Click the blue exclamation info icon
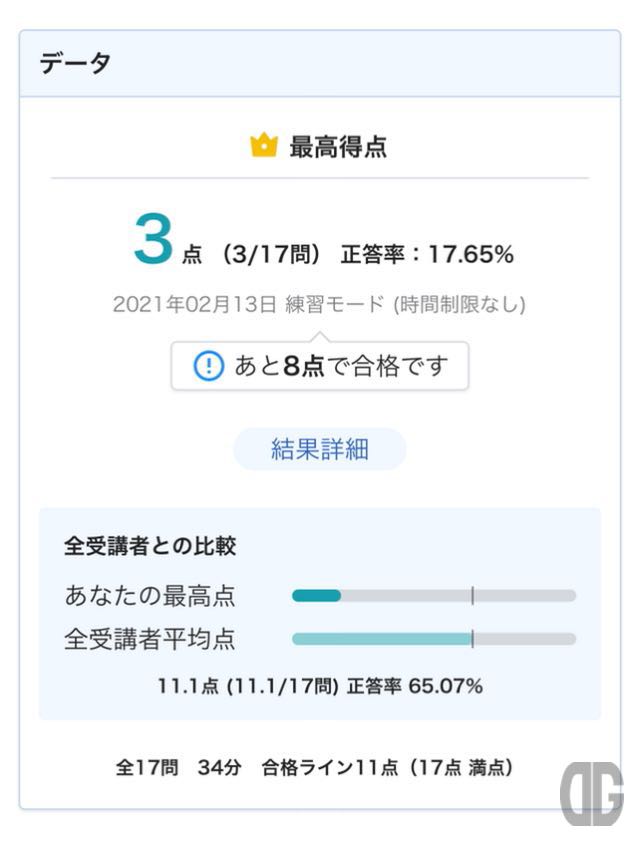This screenshot has height=842, width=640. click(x=208, y=366)
